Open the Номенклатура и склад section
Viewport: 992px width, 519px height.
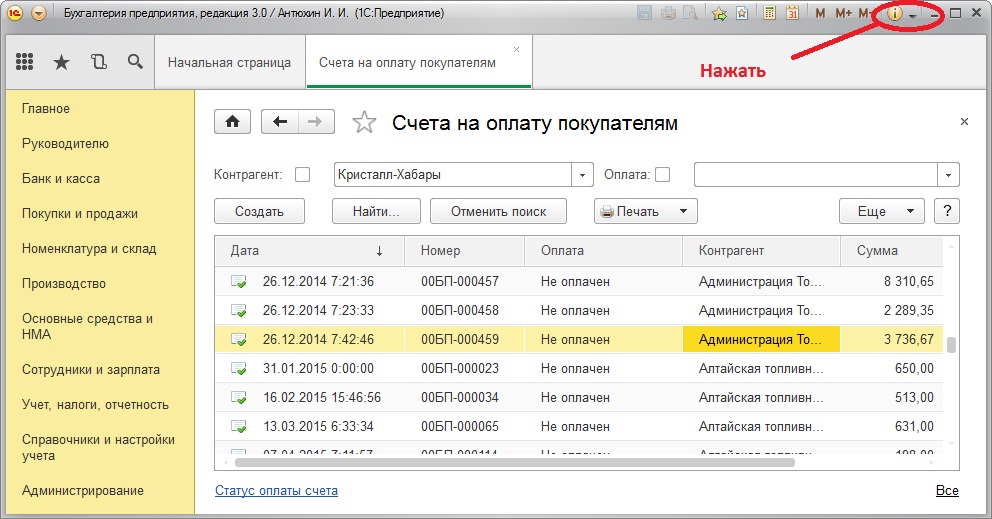(x=89, y=249)
